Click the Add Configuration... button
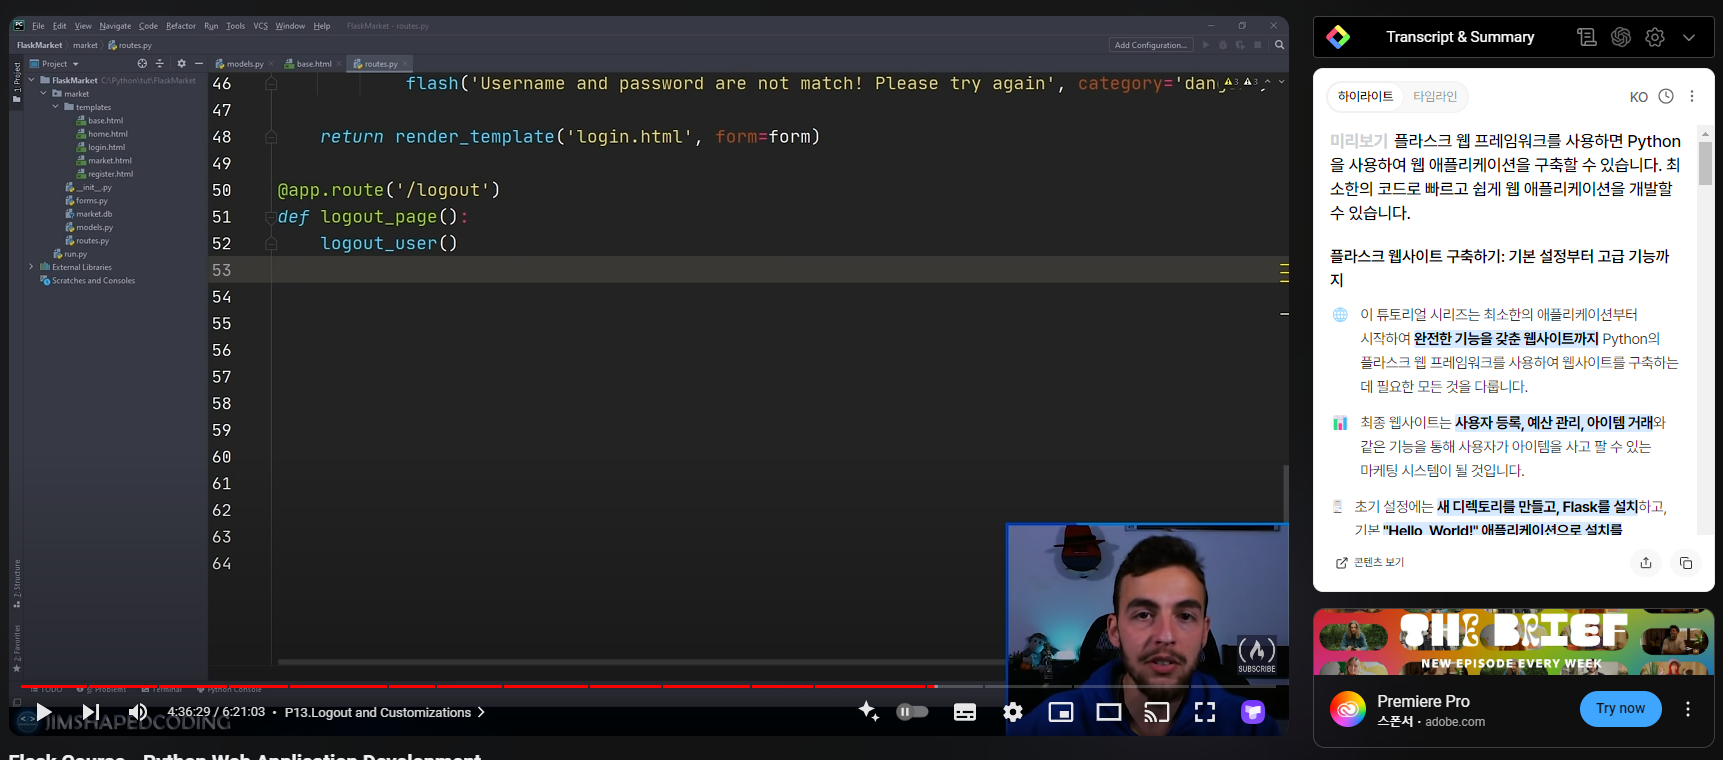Image resolution: width=1723 pixels, height=760 pixels. pos(1150,45)
